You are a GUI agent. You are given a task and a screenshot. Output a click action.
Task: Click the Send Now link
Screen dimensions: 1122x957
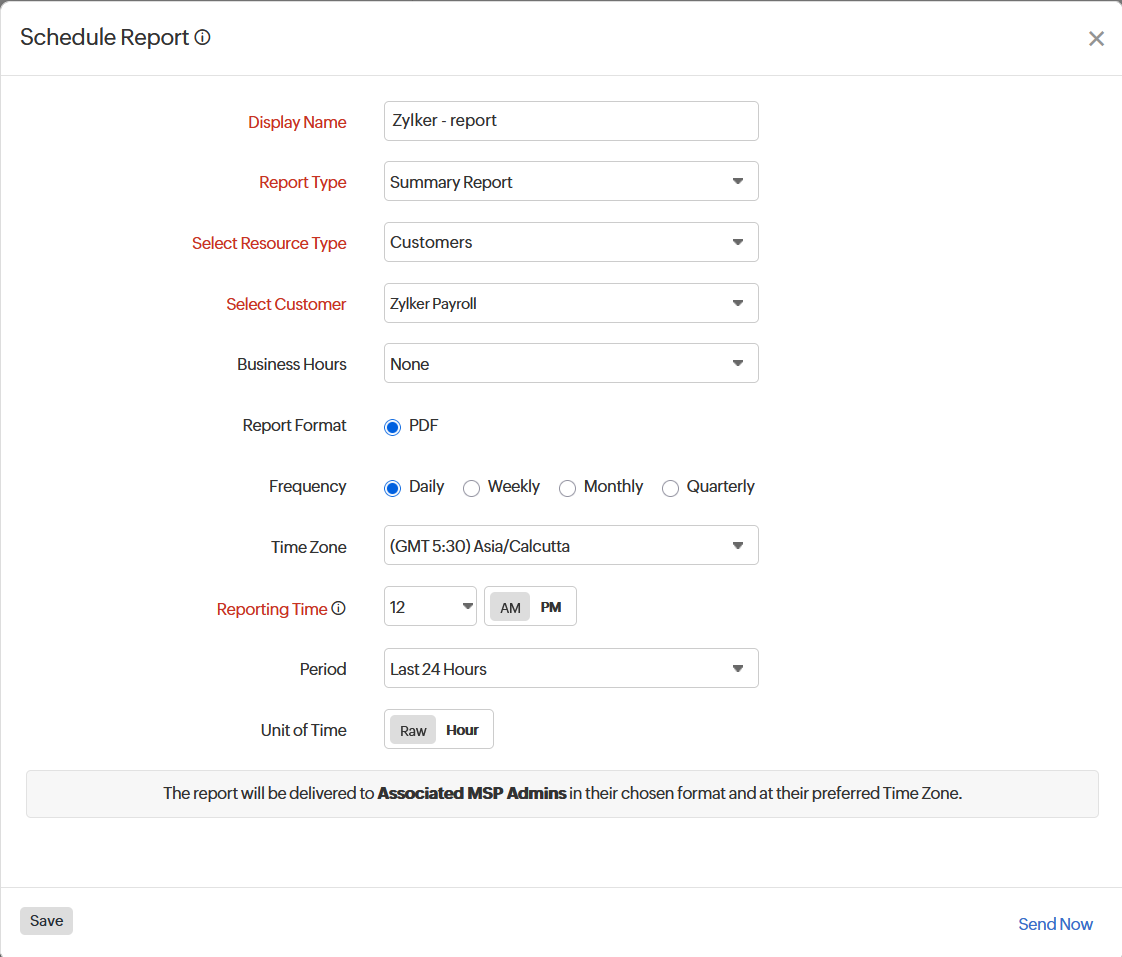point(1055,923)
